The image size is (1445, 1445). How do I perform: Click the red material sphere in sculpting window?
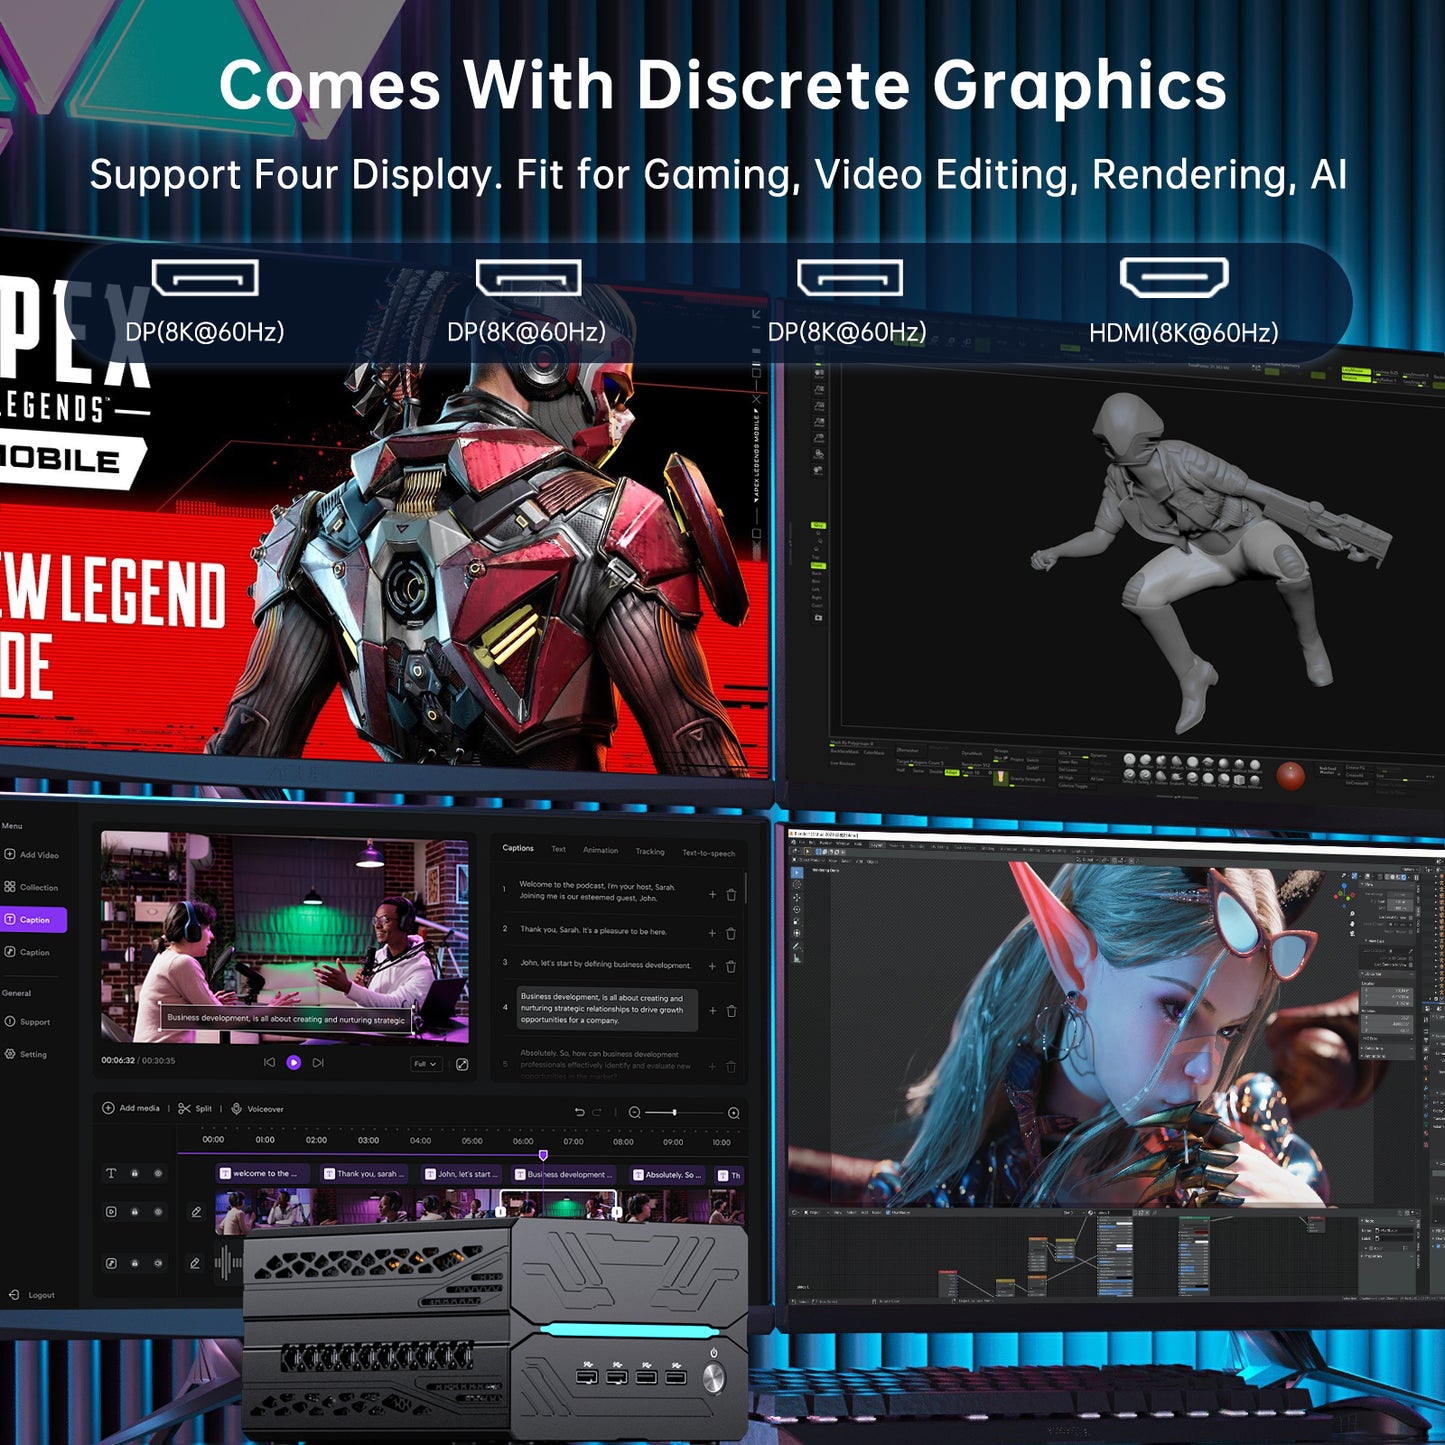[x=1291, y=775]
